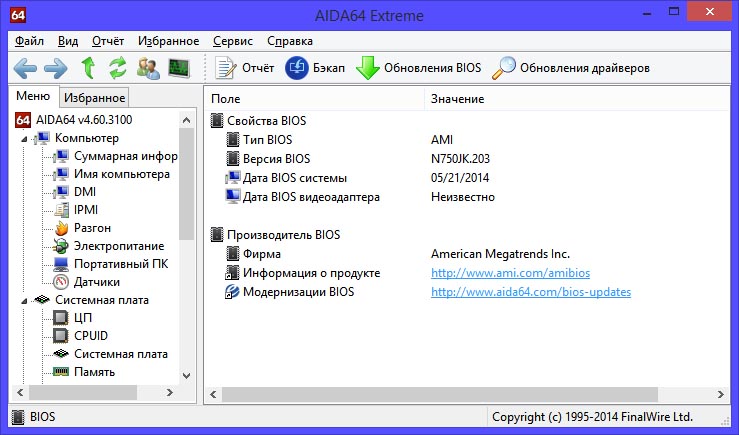The image size is (739, 435).
Task: Click tree panel scroll-left arrow
Action: click(x=20, y=392)
